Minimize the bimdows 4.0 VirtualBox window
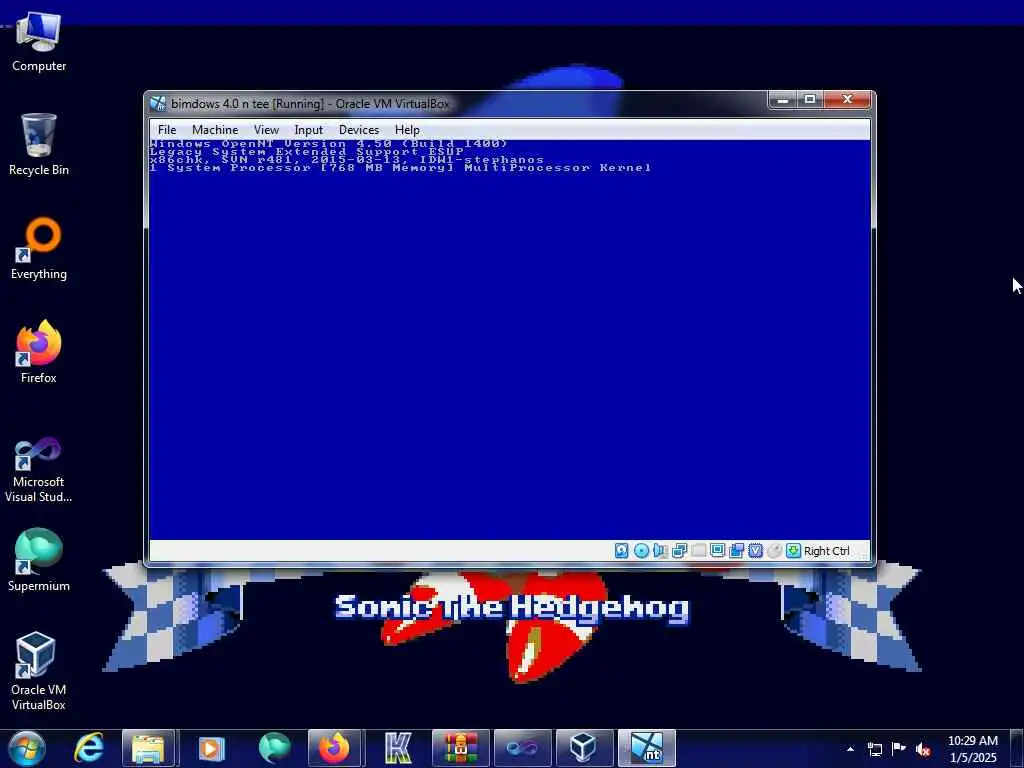This screenshot has width=1024, height=768. pyautogui.click(x=782, y=99)
